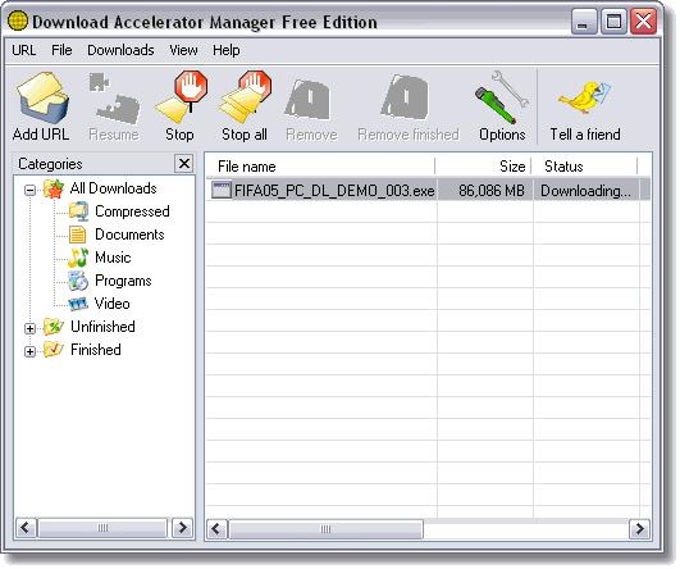680x569 pixels.
Task: Open the Help menu
Action: click(226, 50)
